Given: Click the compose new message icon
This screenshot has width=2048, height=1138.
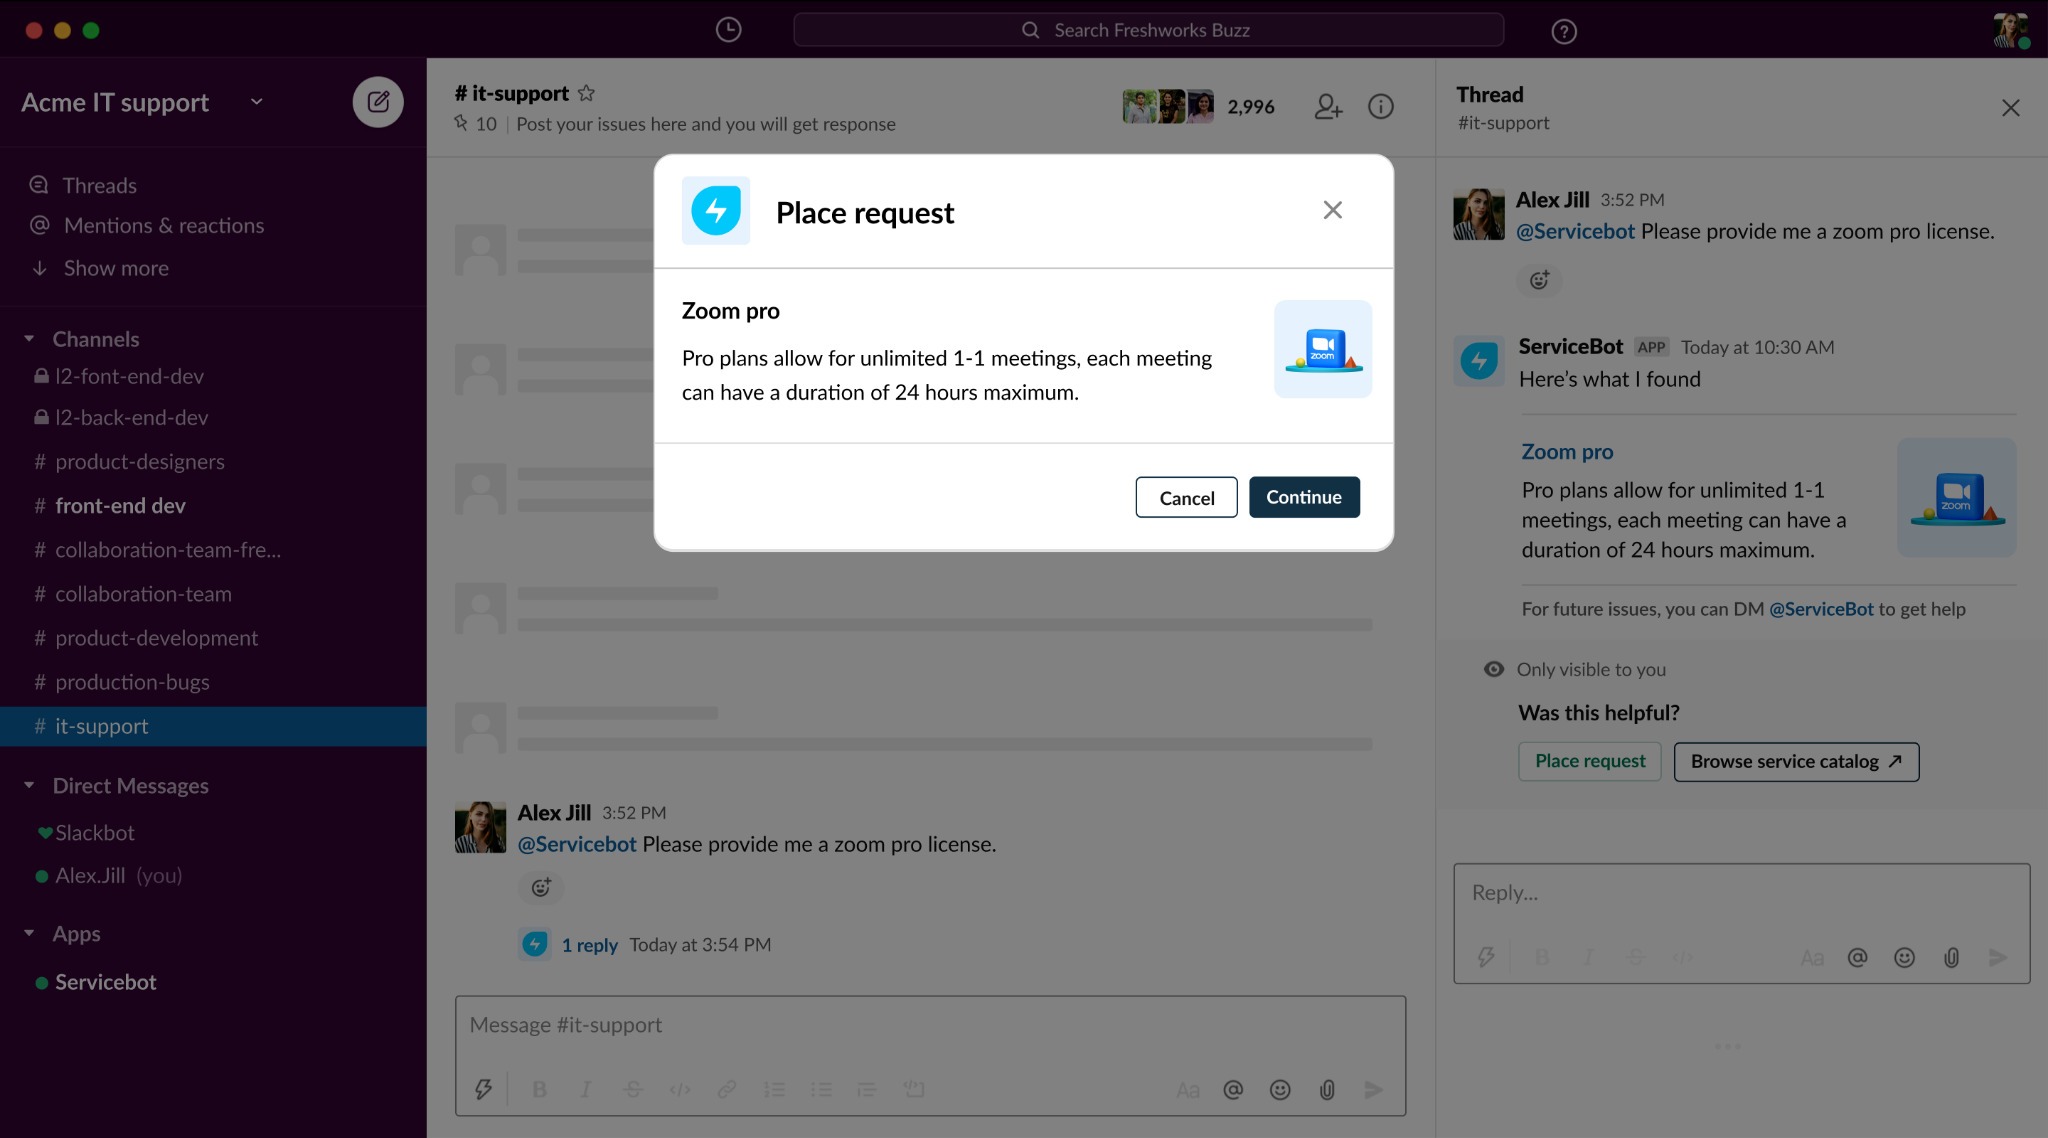Looking at the screenshot, I should tap(378, 102).
